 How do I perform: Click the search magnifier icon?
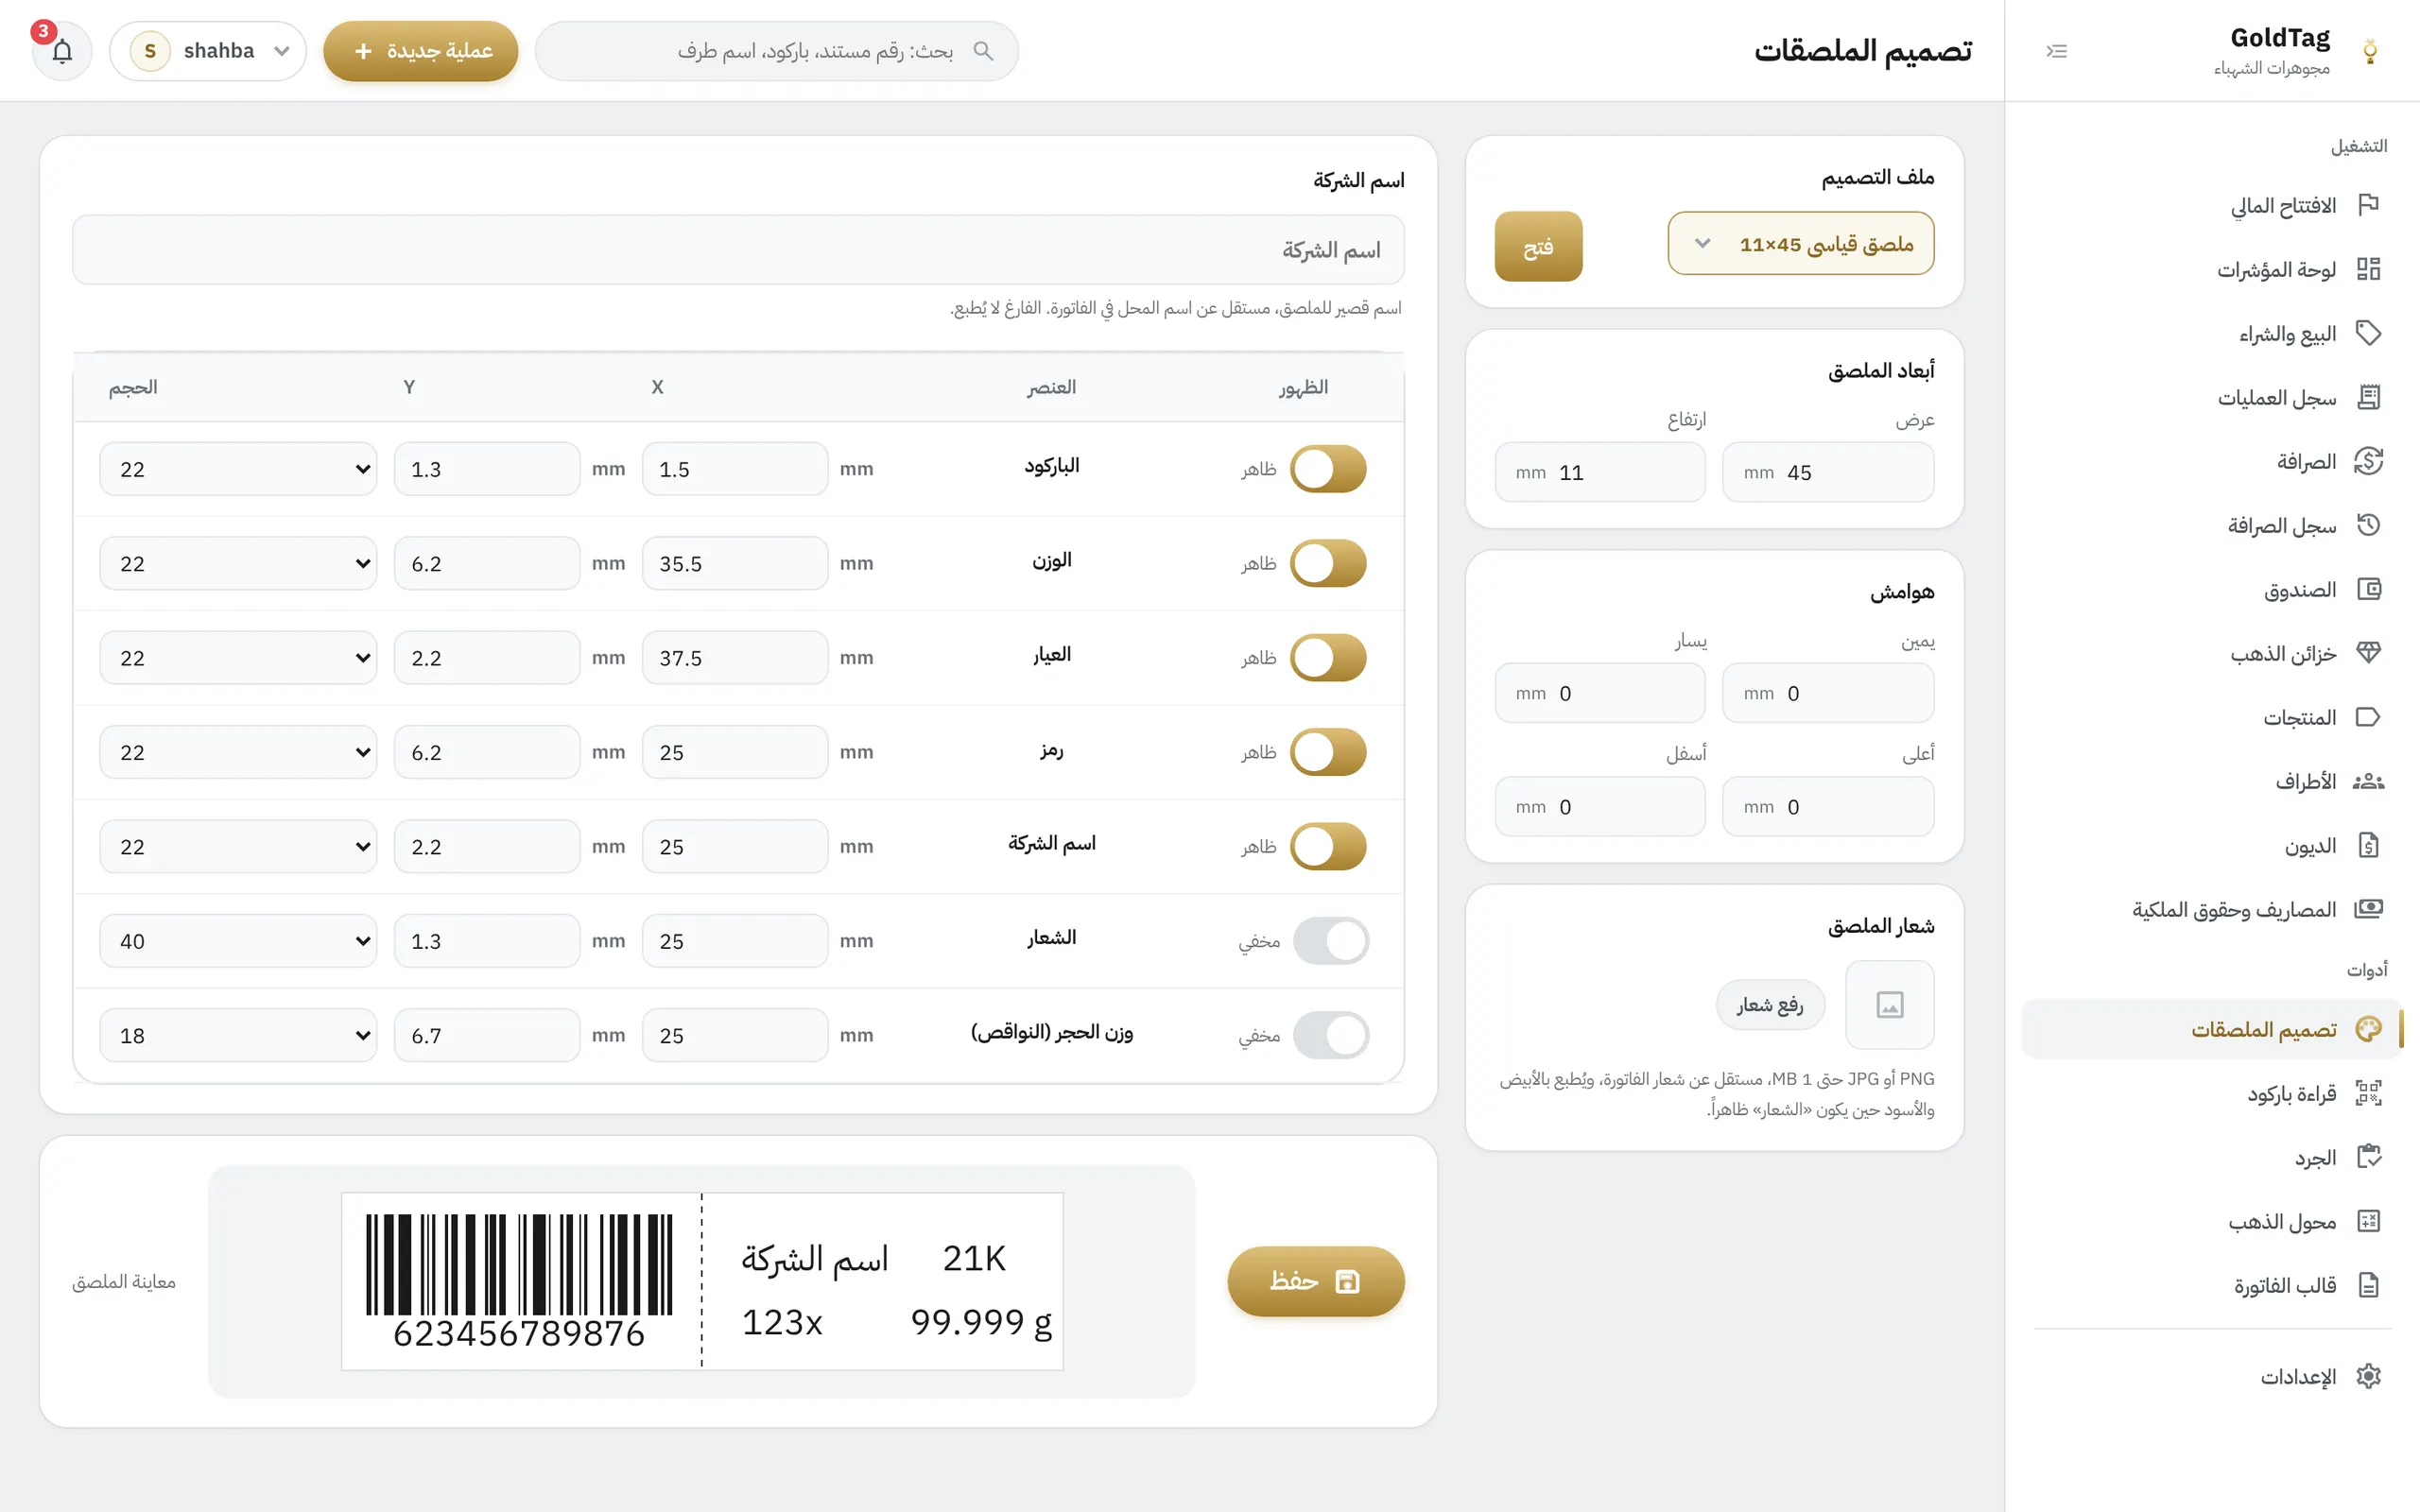pyautogui.click(x=983, y=51)
